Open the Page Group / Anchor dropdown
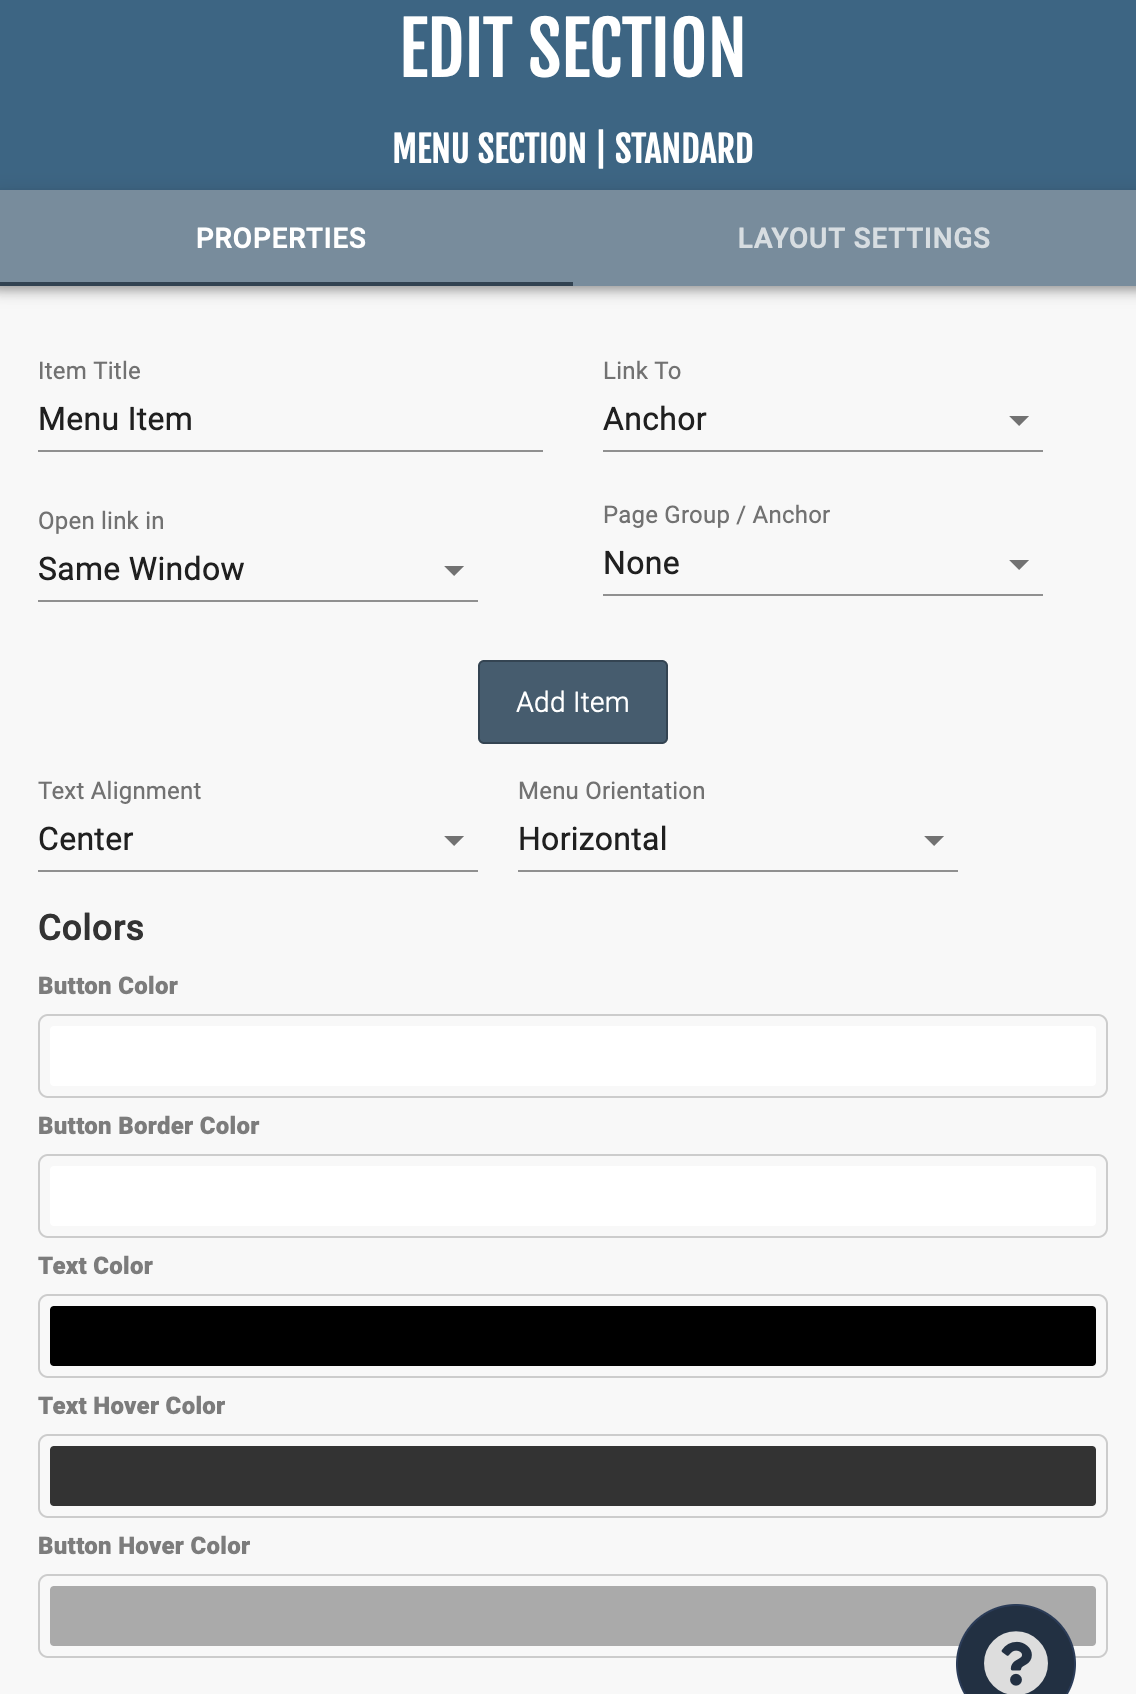1136x1694 pixels. pyautogui.click(x=821, y=564)
